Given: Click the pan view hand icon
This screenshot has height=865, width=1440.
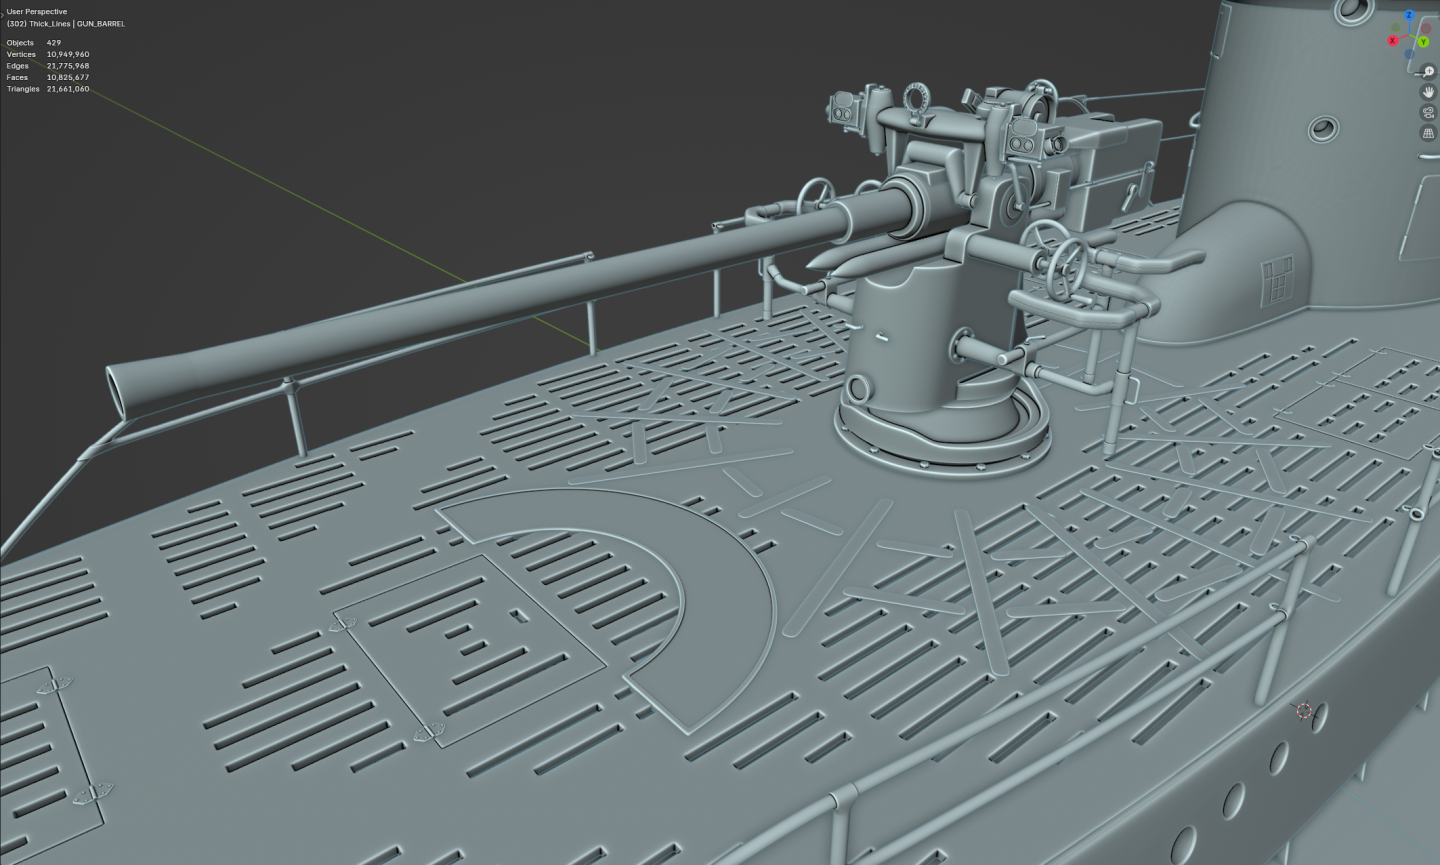Looking at the screenshot, I should pyautogui.click(x=1429, y=92).
